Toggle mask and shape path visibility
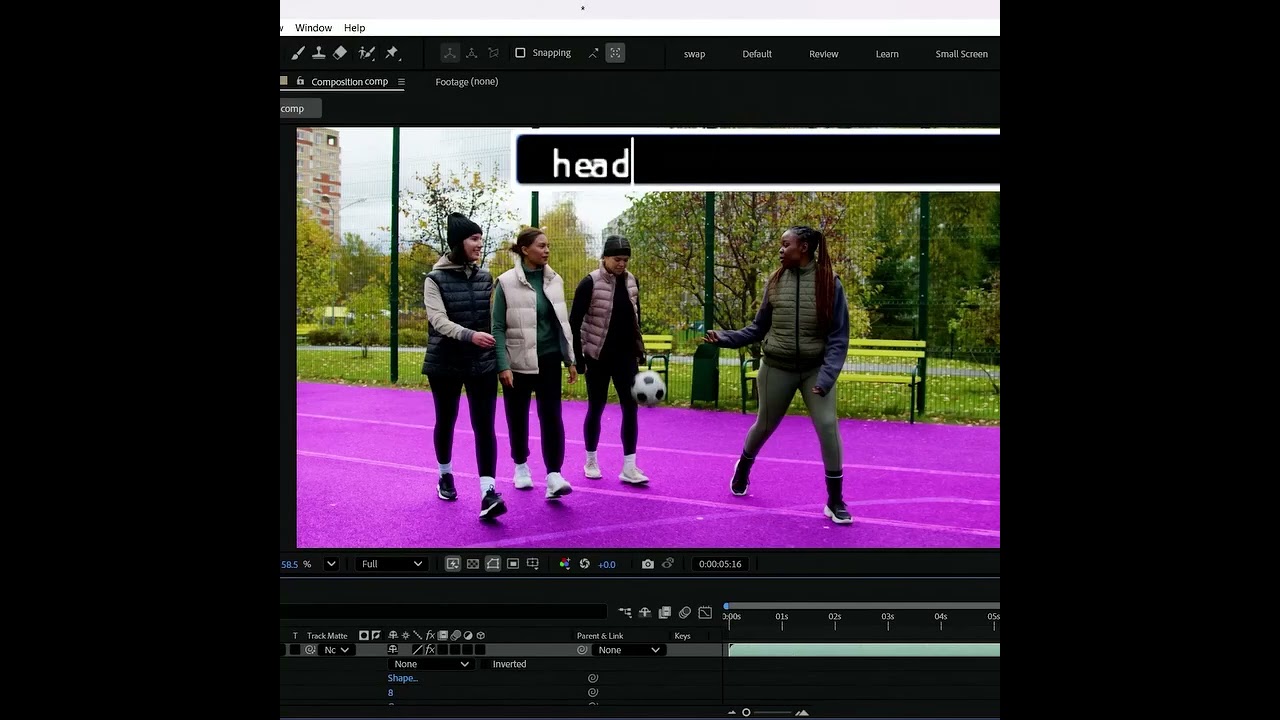Image resolution: width=1280 pixels, height=720 pixels. coord(493,564)
